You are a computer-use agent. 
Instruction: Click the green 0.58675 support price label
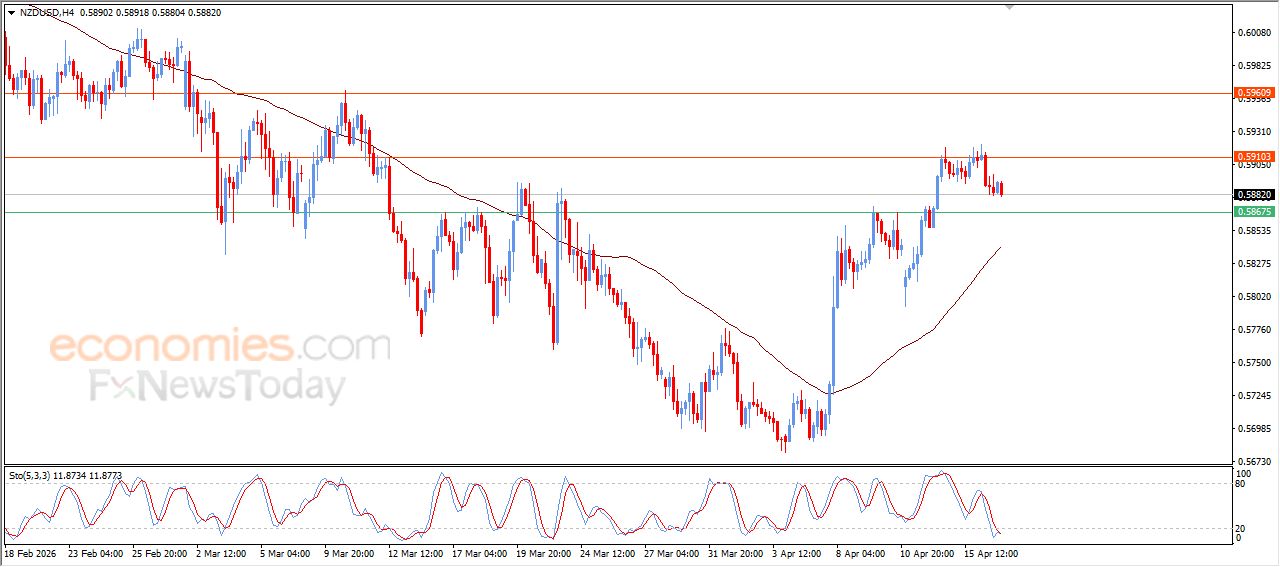point(1254,212)
